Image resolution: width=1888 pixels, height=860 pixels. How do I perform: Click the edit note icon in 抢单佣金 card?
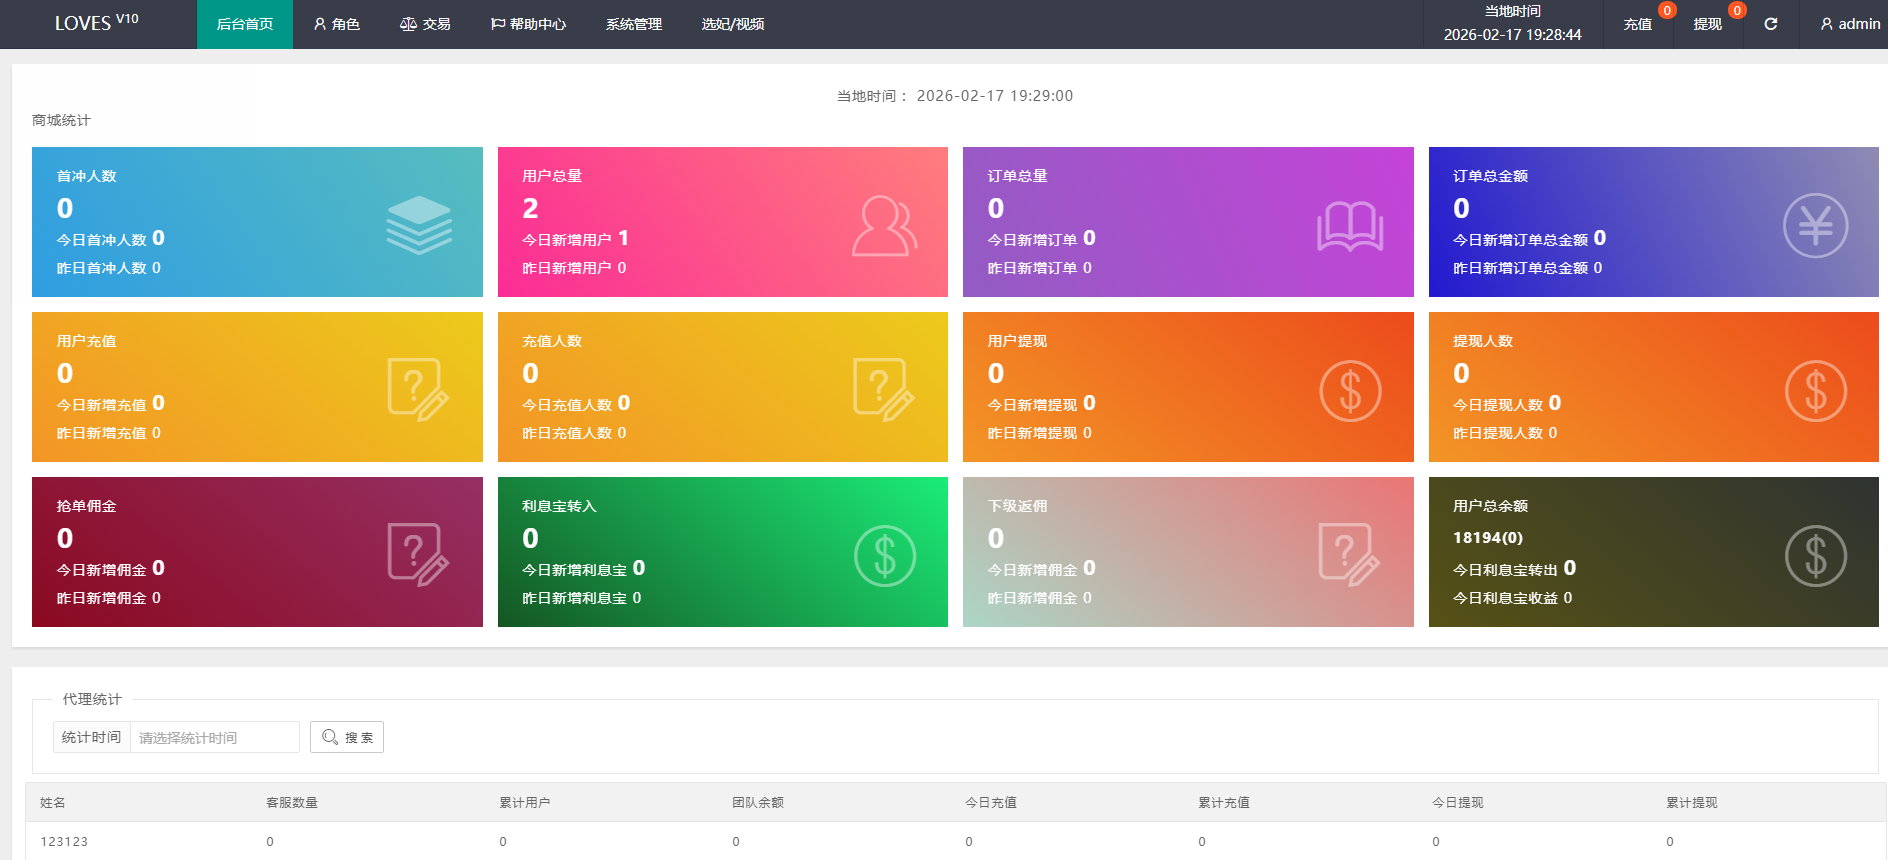[x=419, y=555]
